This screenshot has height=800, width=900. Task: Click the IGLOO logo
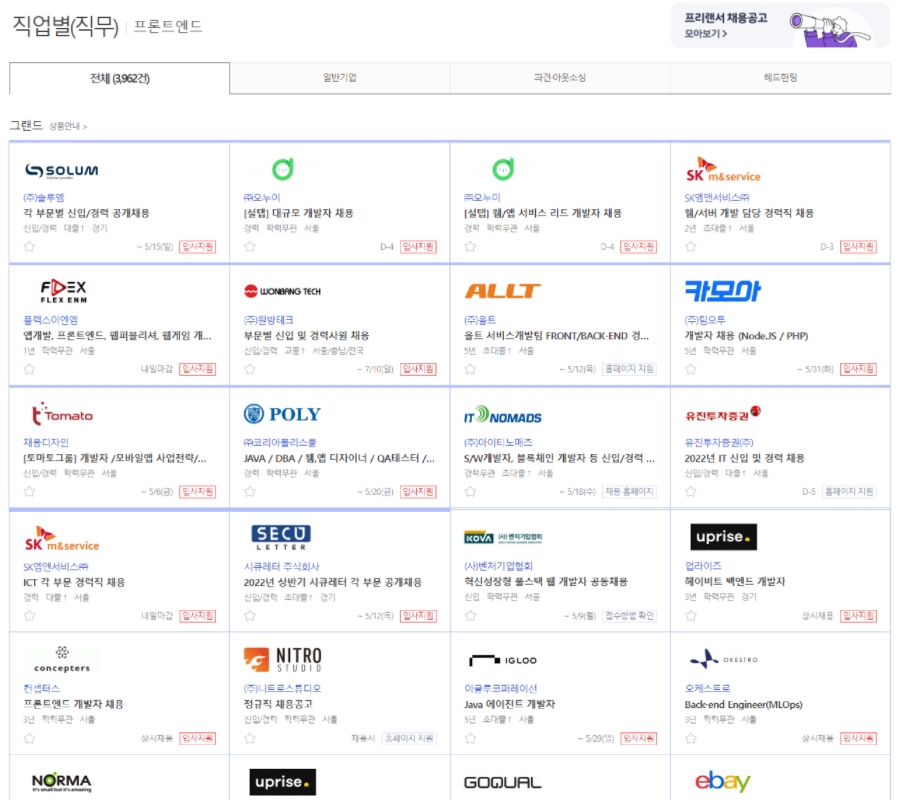point(503,661)
